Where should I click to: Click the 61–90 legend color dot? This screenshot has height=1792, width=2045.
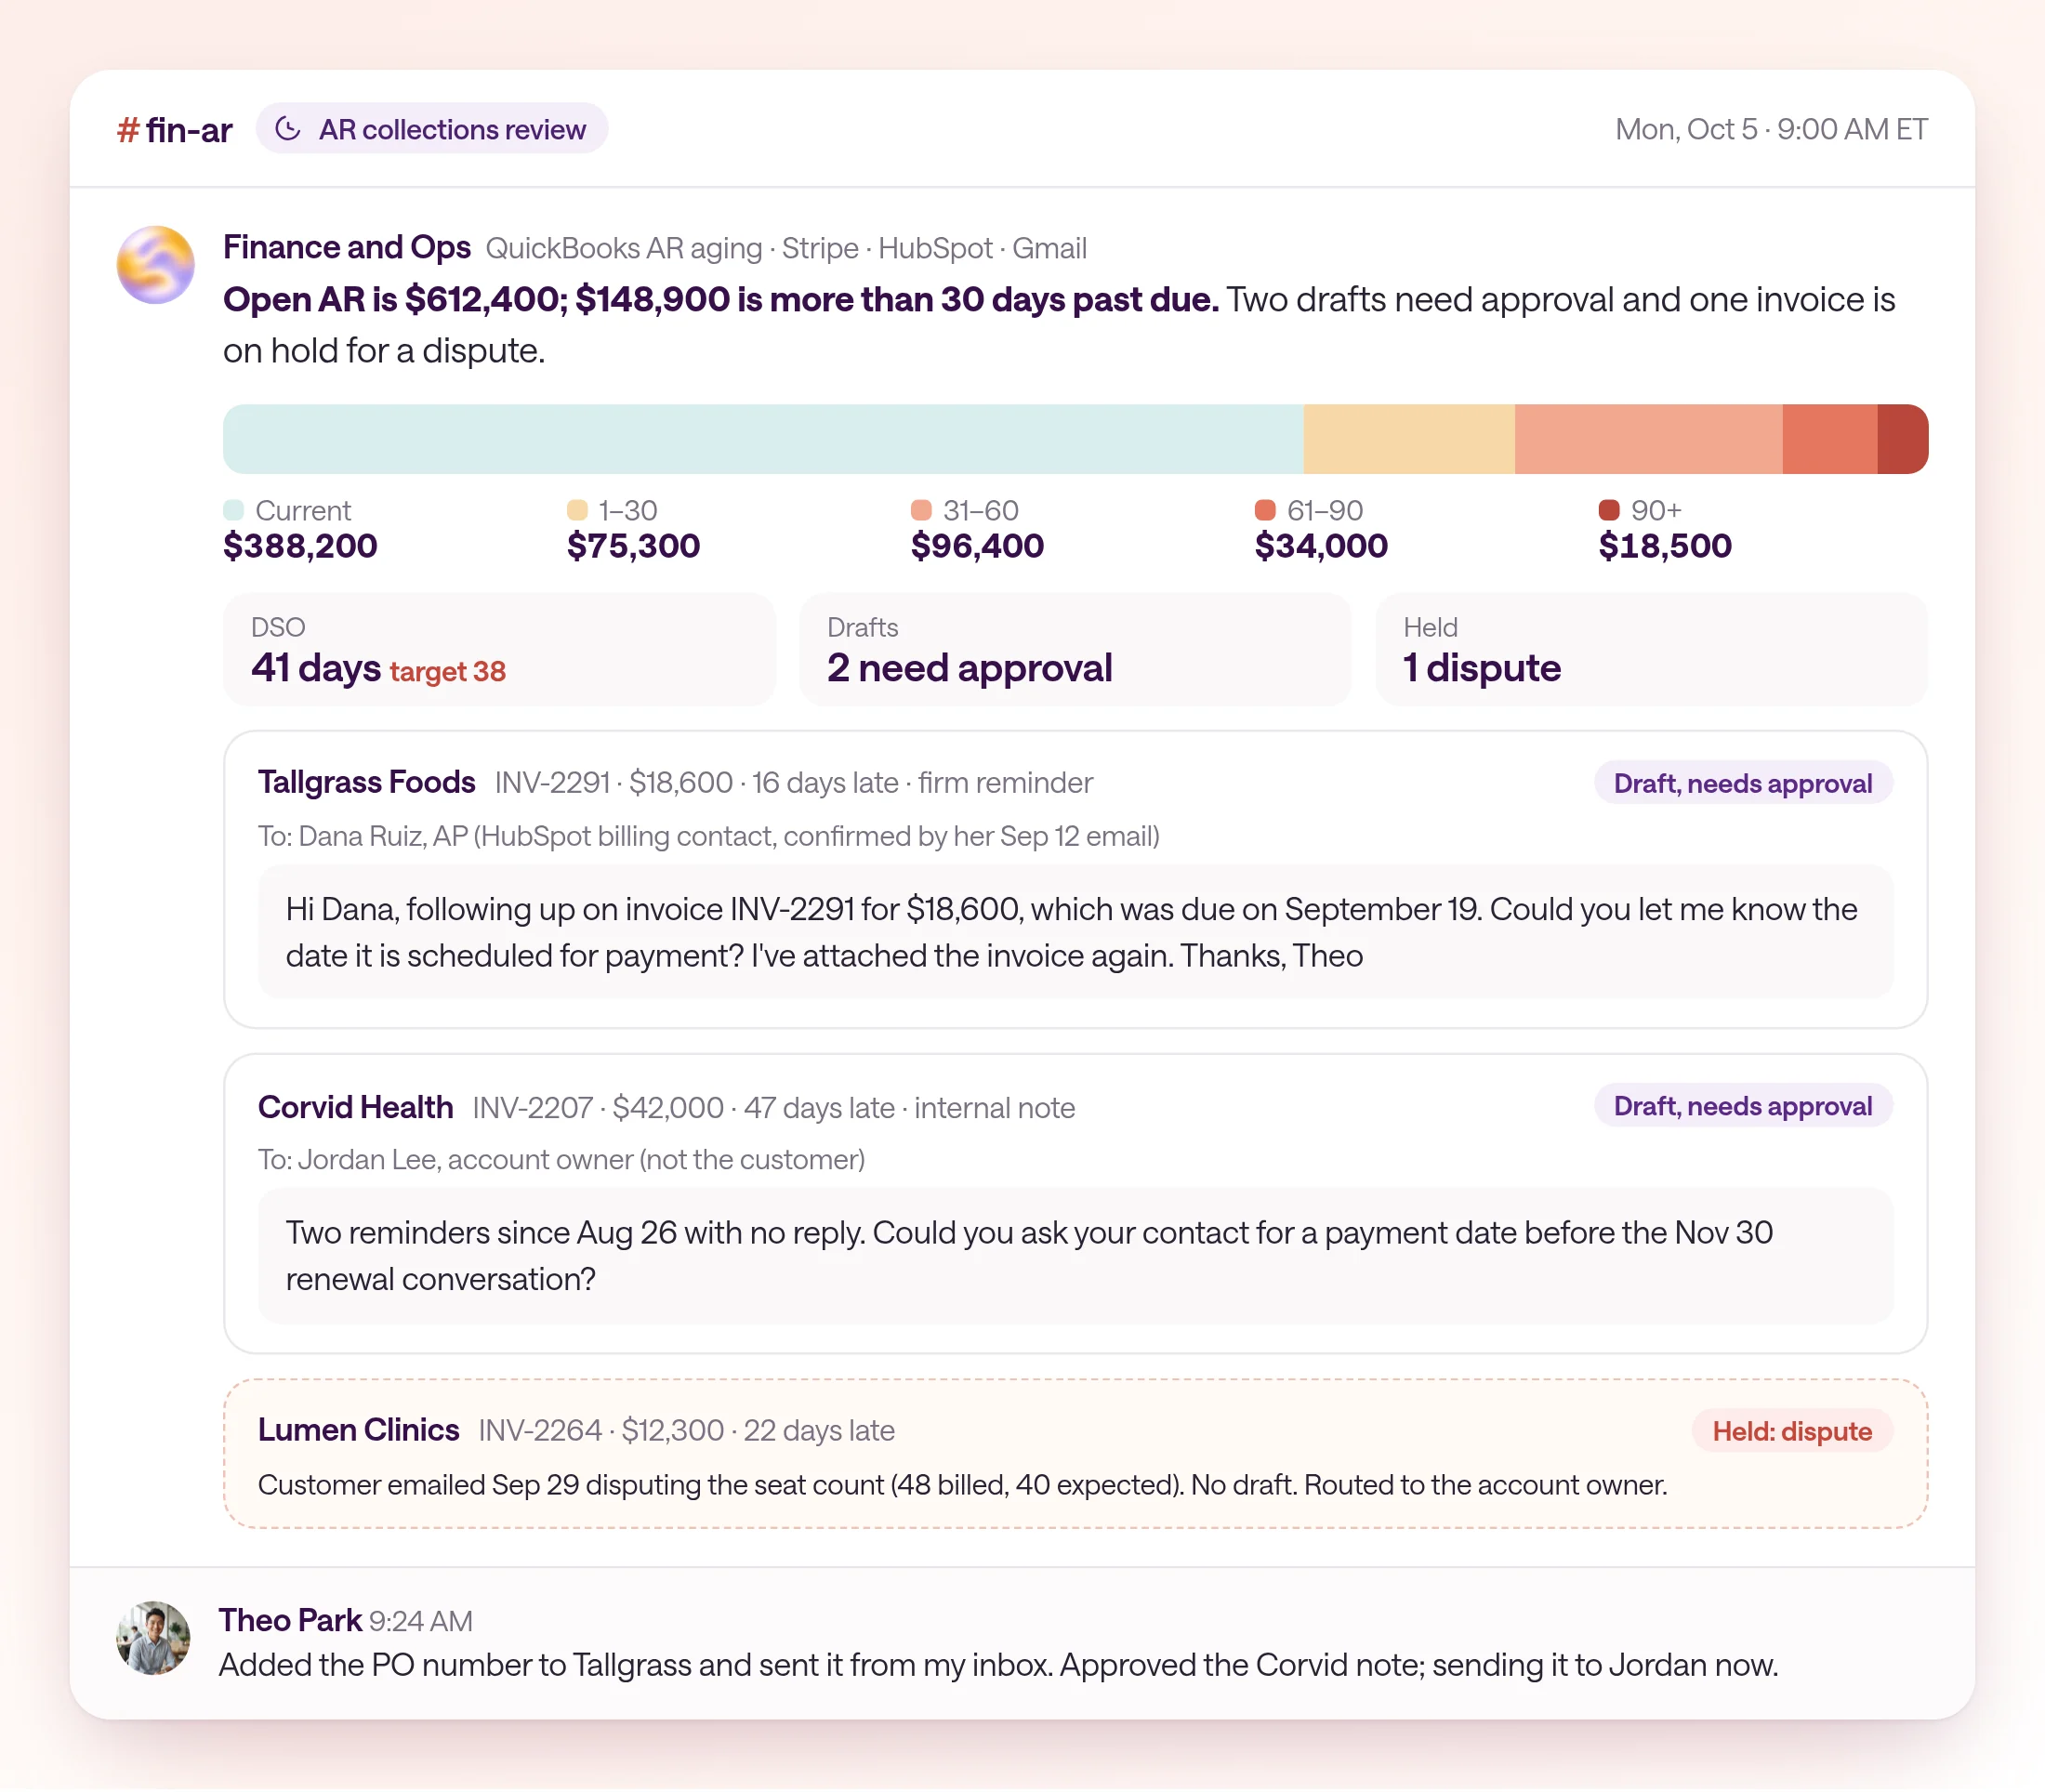coord(1265,510)
